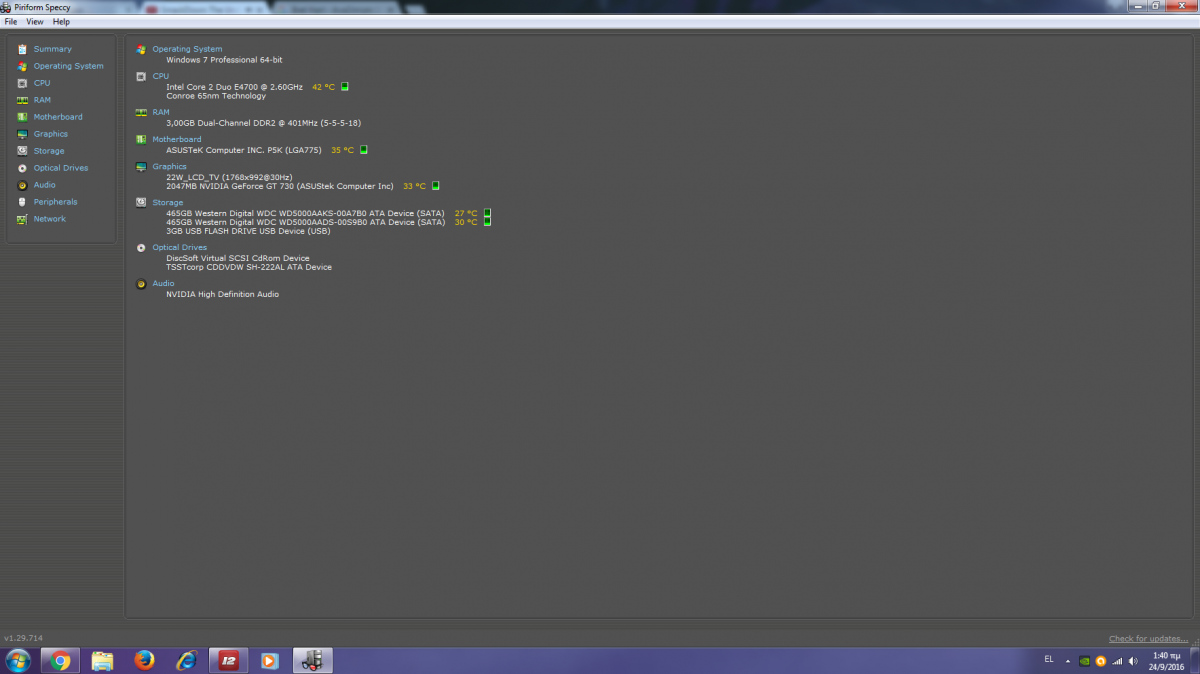The height and width of the screenshot is (674, 1200).
Task: Click the Storage heading link in summary
Action: (x=167, y=203)
